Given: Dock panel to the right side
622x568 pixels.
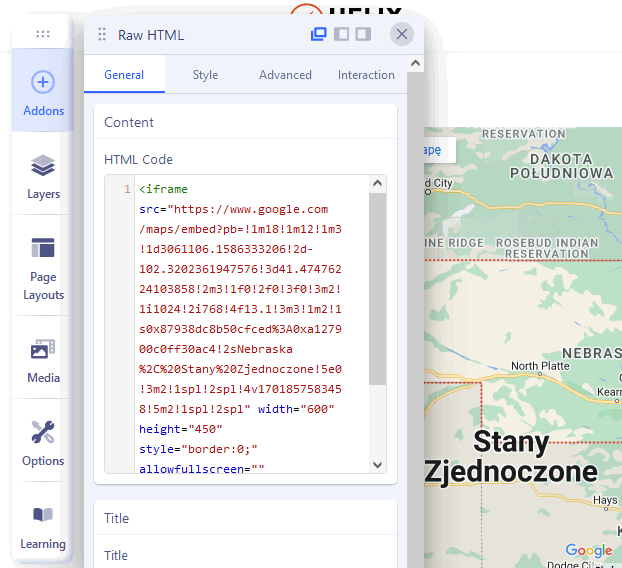Looking at the screenshot, I should [x=363, y=35].
